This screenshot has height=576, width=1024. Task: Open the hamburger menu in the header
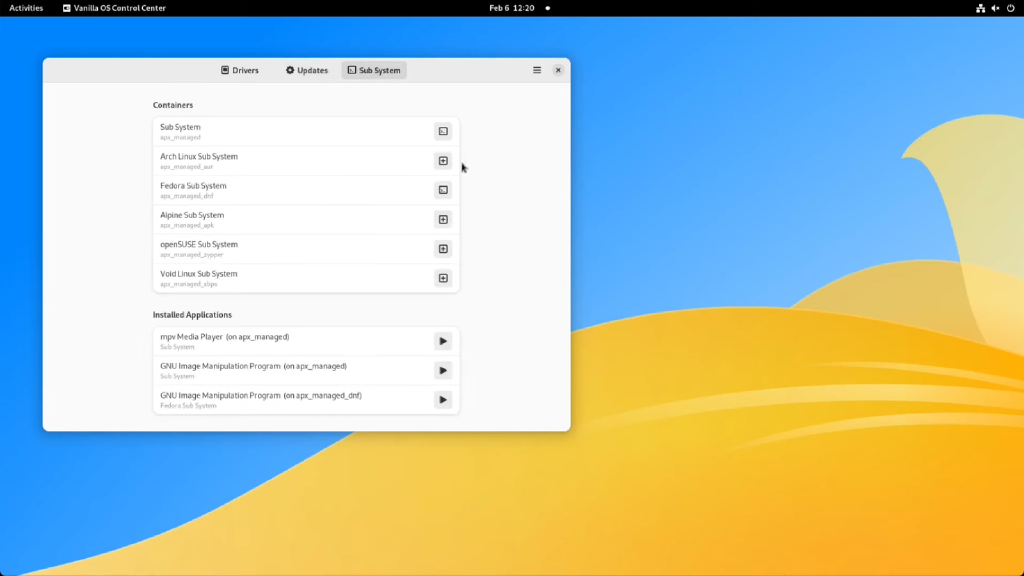pyautogui.click(x=536, y=70)
